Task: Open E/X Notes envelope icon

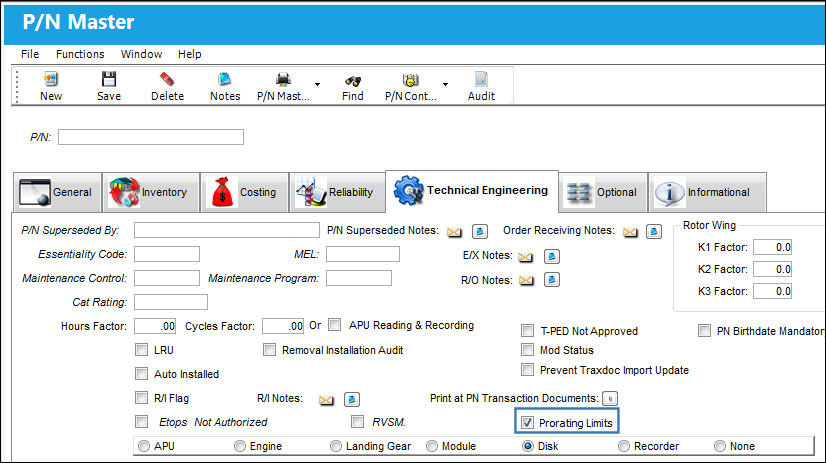Action: [x=525, y=257]
